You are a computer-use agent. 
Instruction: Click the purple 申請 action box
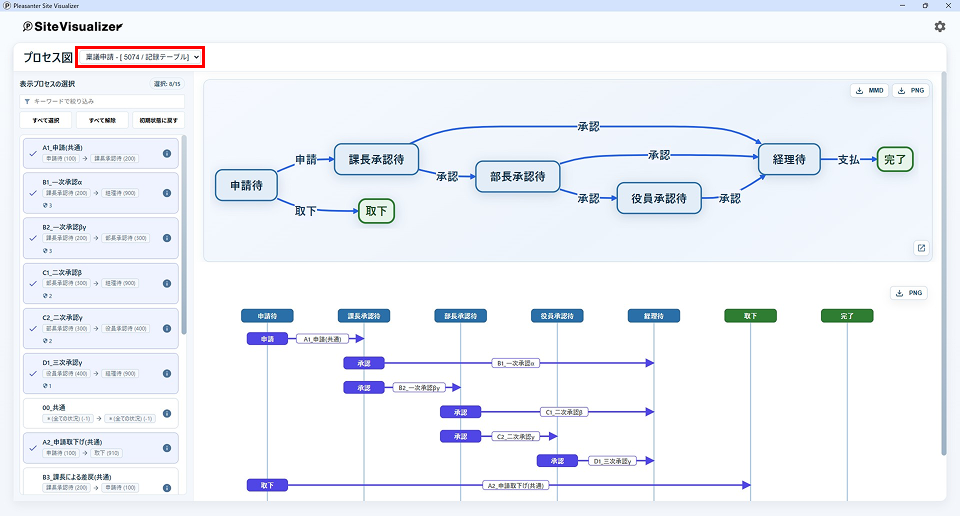267,339
